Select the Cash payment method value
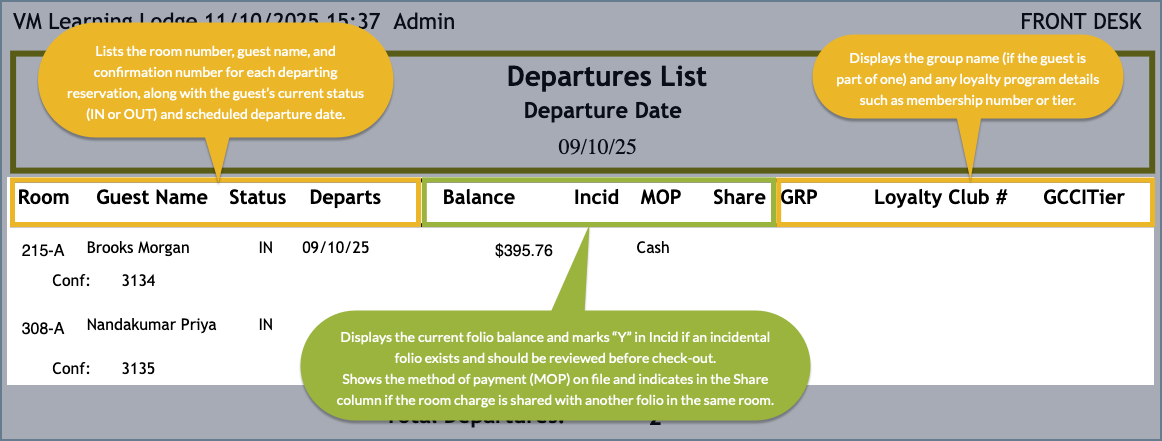This screenshot has height=441, width=1162. [653, 248]
